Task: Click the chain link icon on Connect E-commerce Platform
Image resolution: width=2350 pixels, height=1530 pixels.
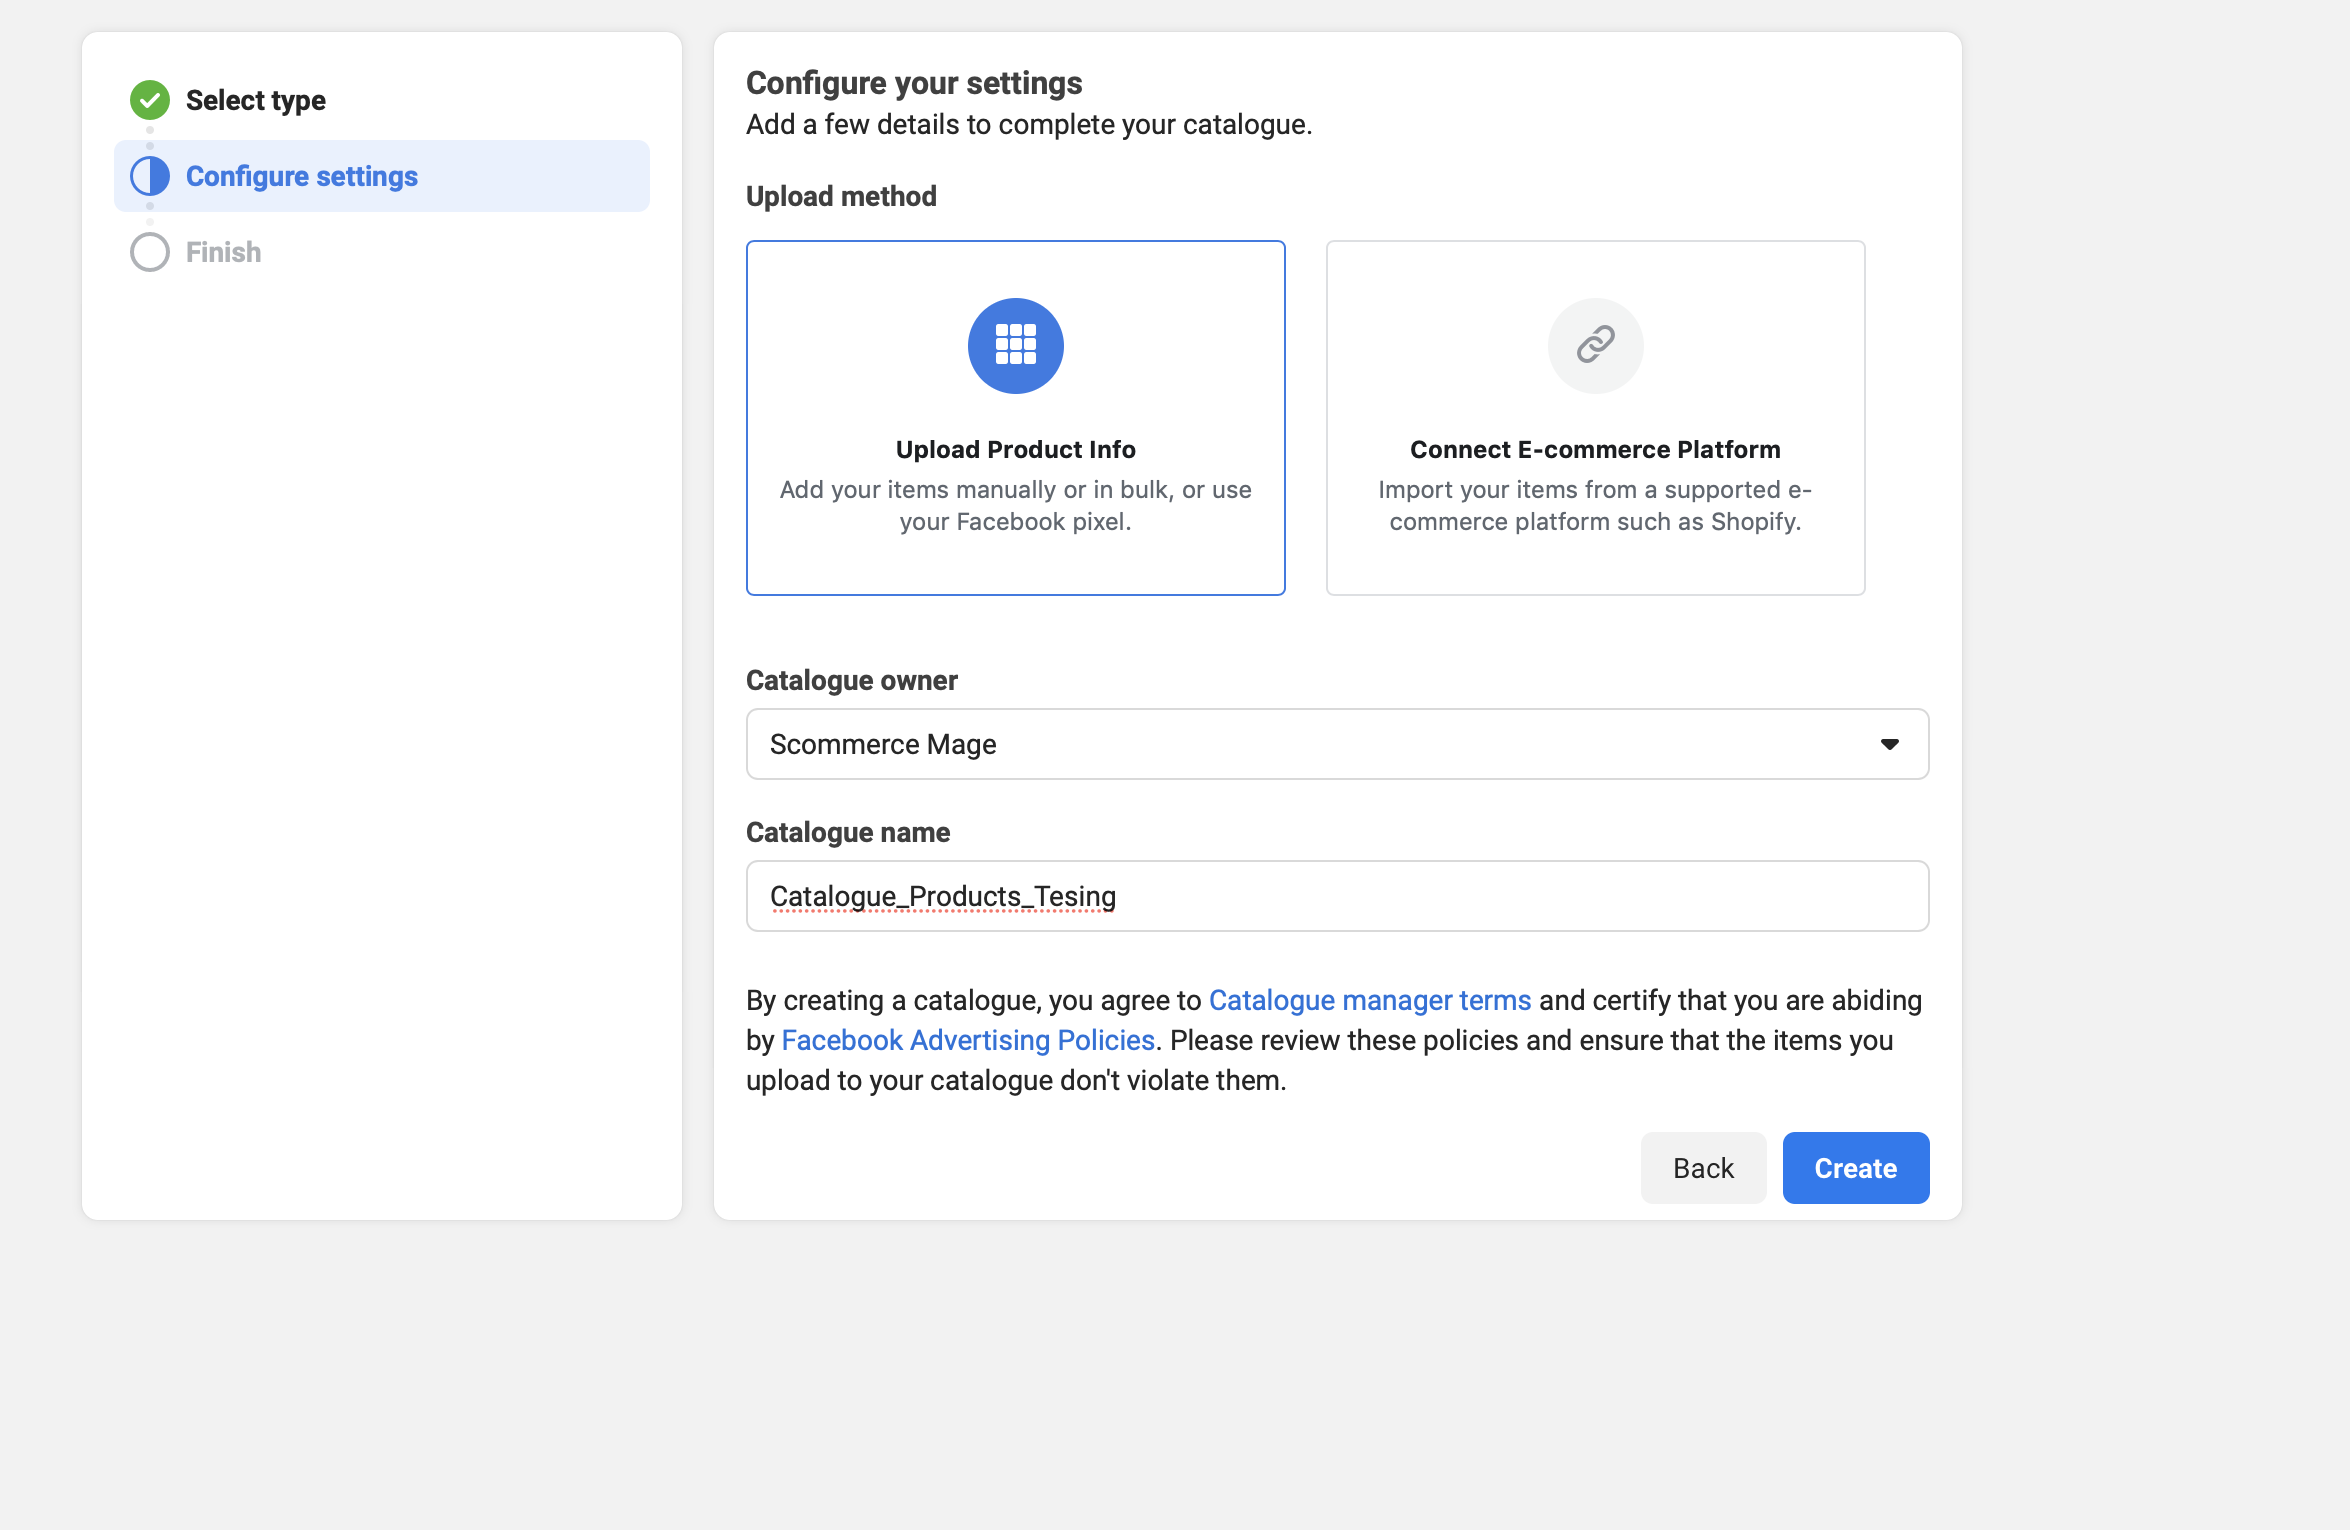Action: coord(1594,345)
